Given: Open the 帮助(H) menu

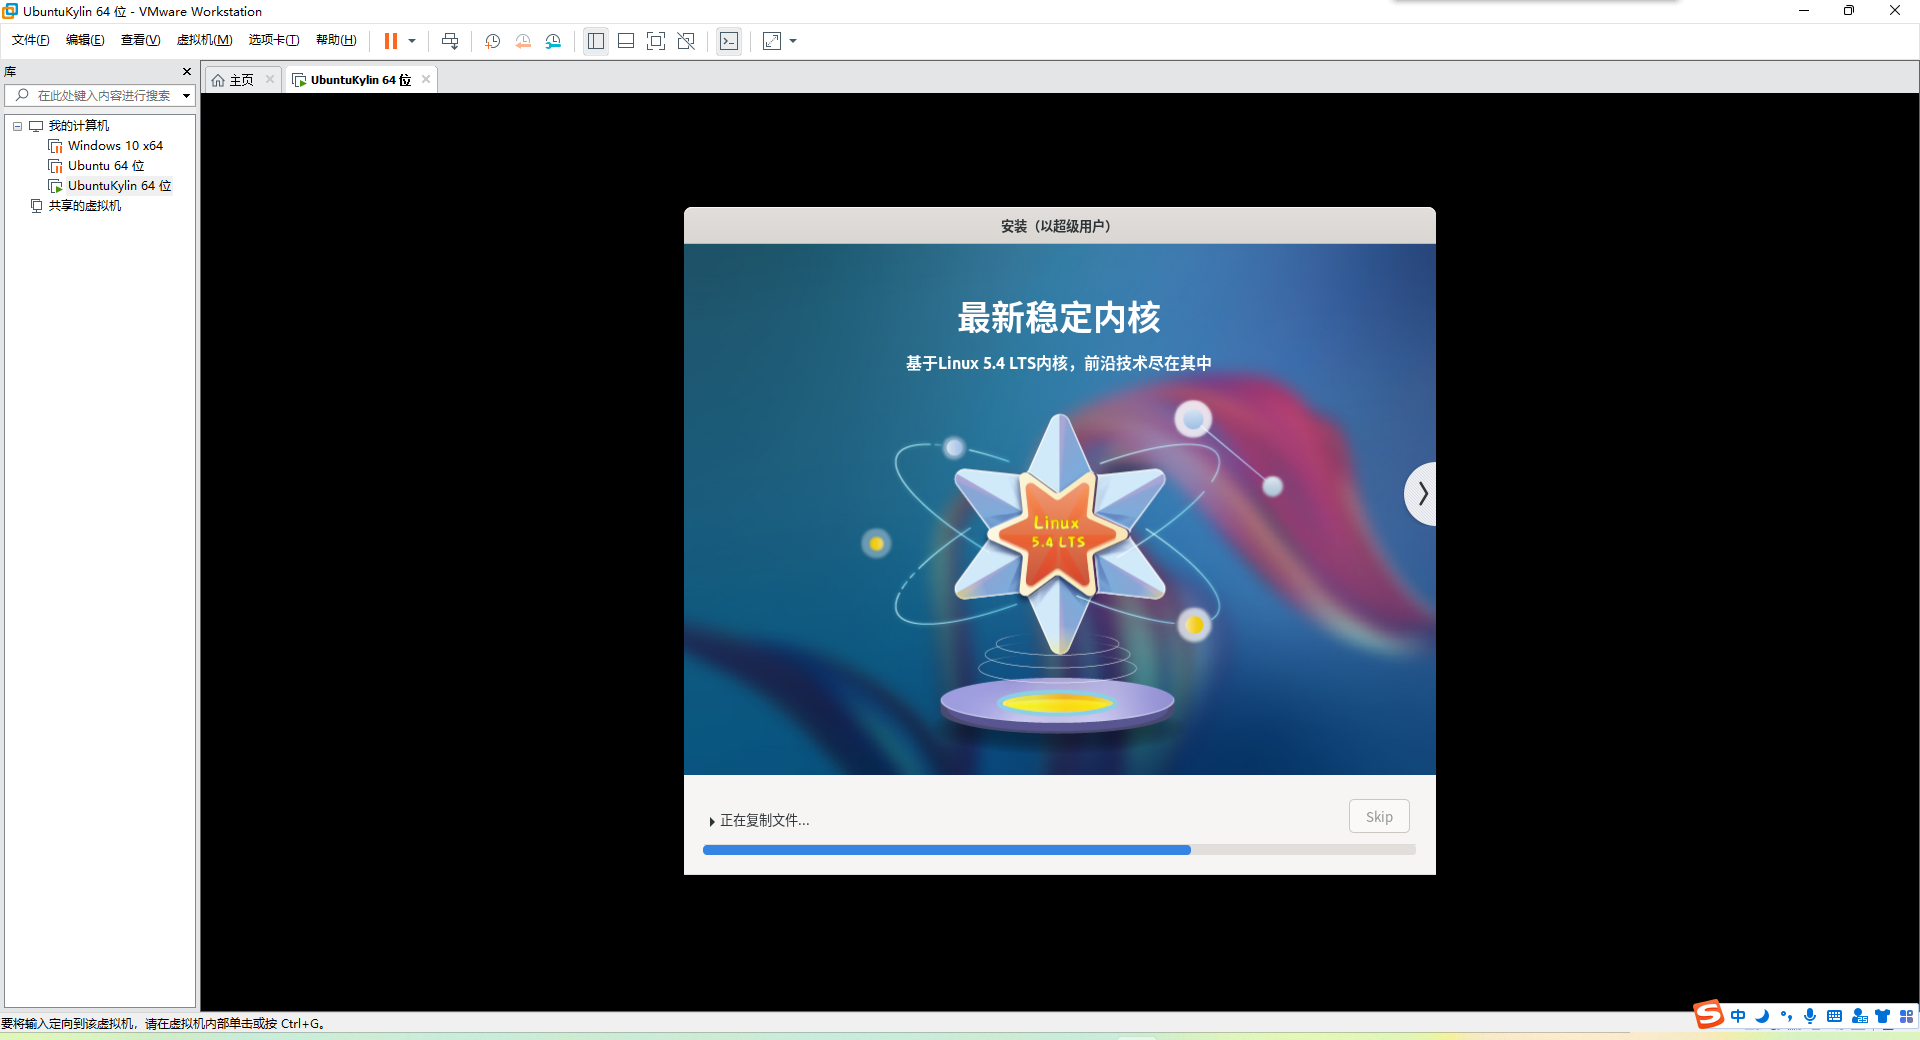Looking at the screenshot, I should pos(336,40).
